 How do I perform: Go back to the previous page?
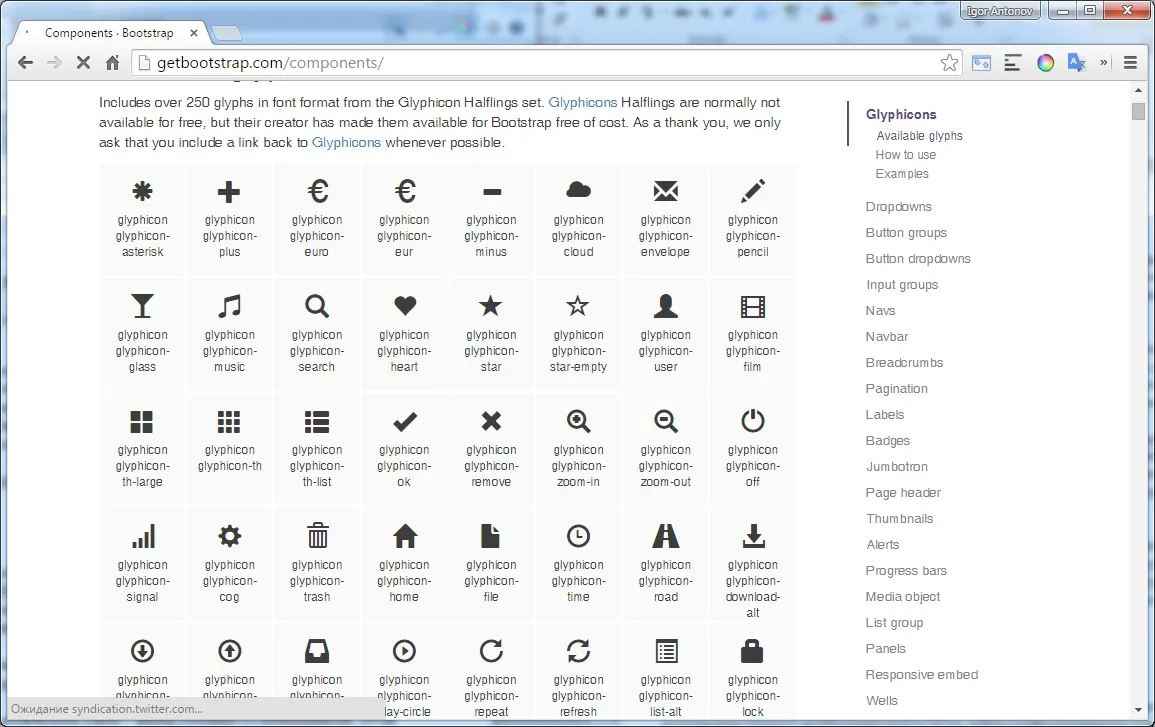tap(25, 63)
